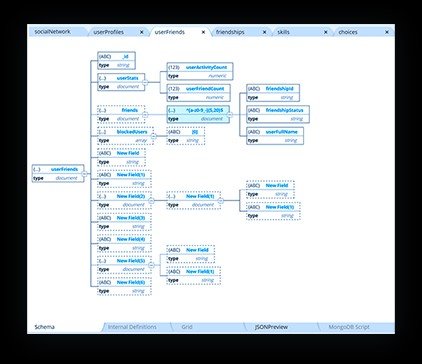Select the New Field(5) document field
Viewport: 422px width, 364px height.
124,265
